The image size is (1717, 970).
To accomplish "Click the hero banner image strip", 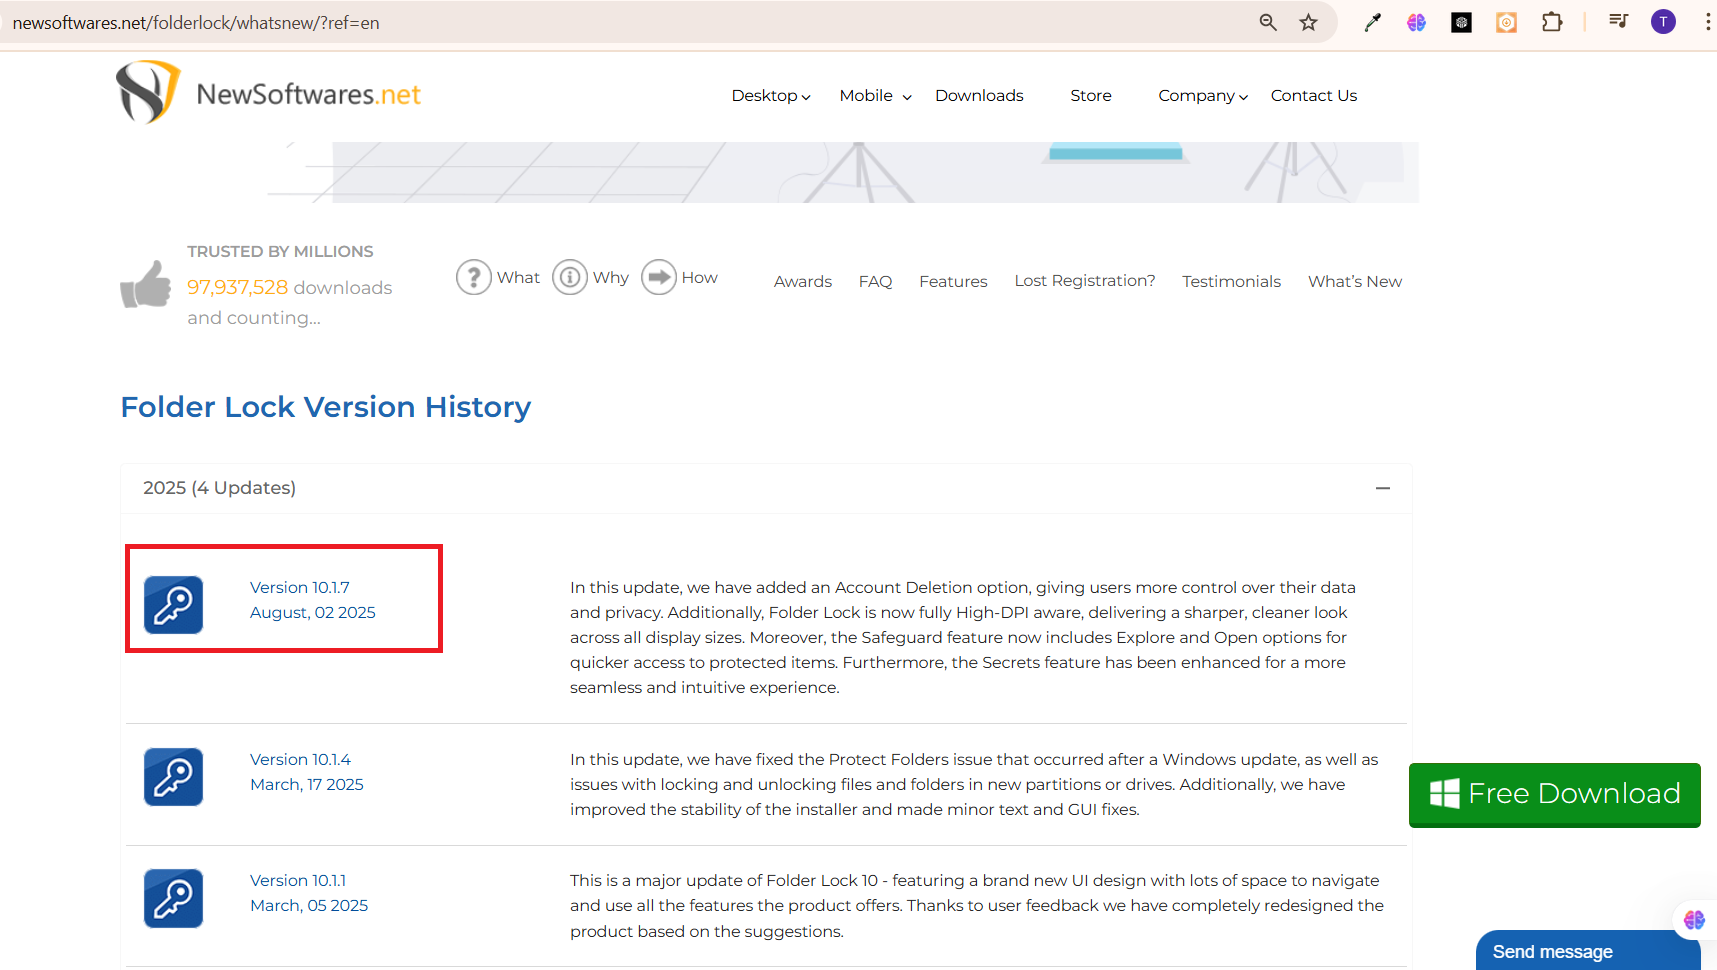I will [x=843, y=172].
